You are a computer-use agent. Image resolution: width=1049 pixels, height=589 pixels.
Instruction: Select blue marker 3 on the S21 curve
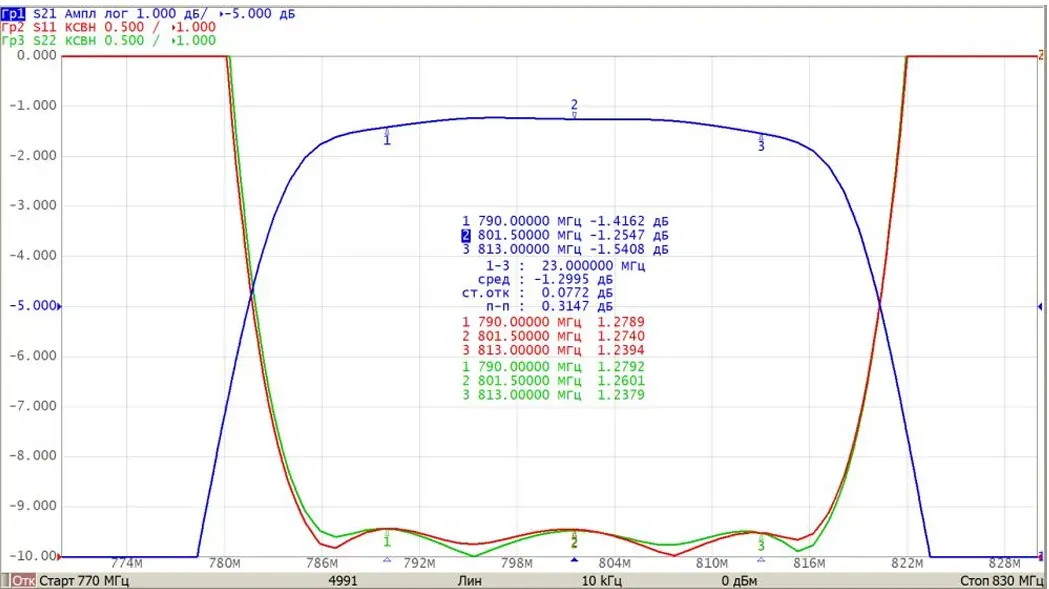(761, 144)
